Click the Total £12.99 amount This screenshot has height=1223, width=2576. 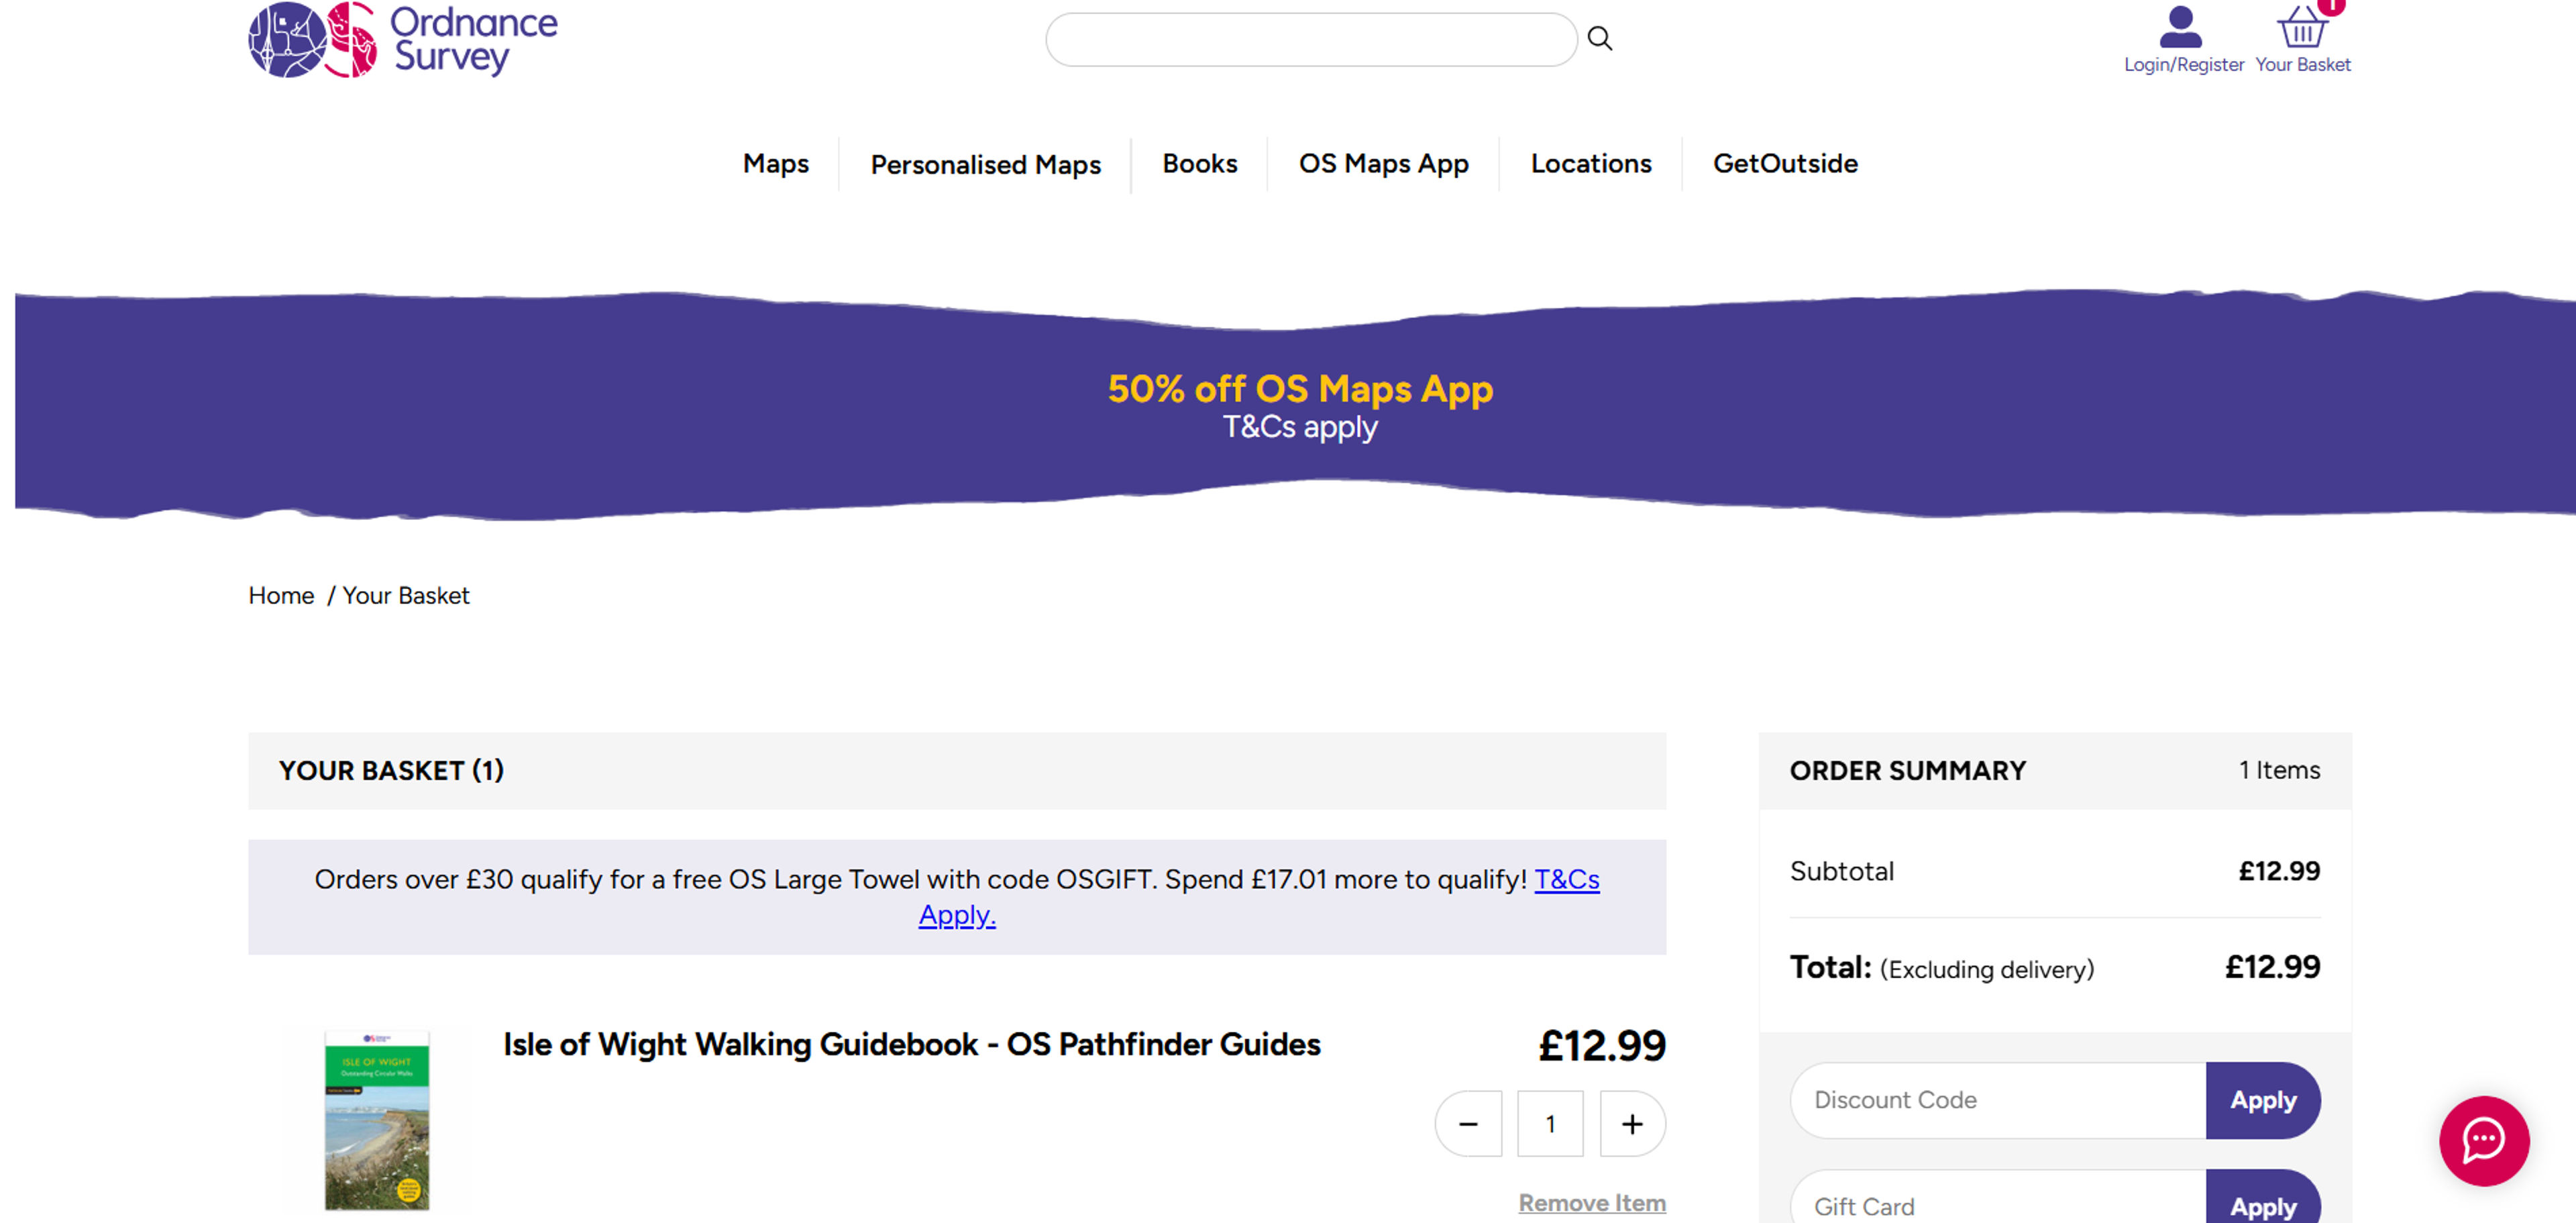[2272, 967]
